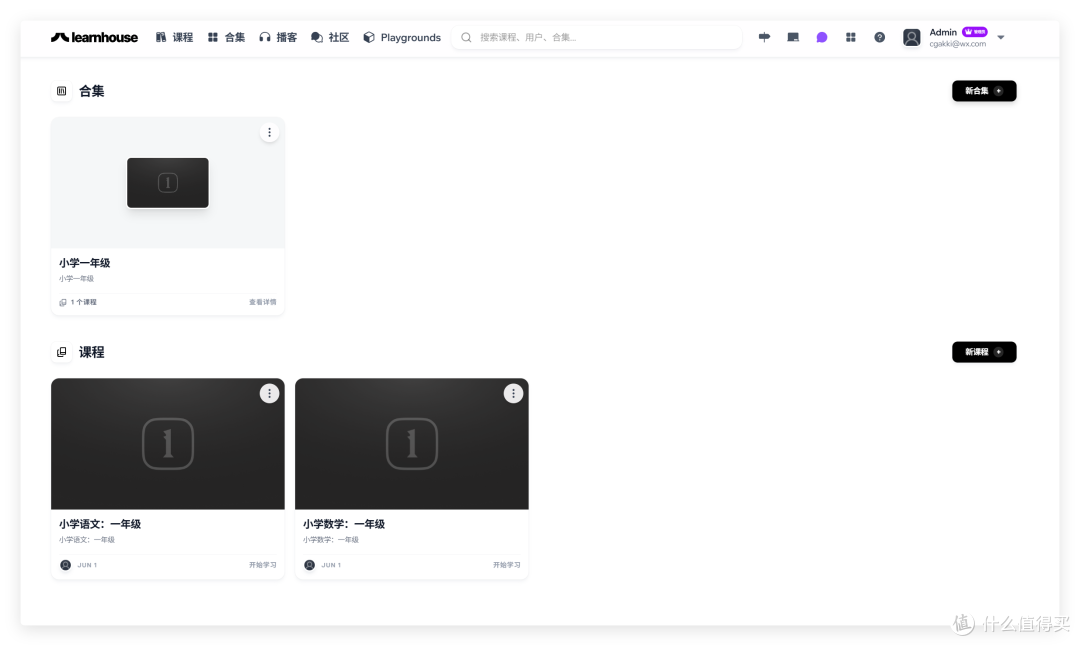Click the purple chat bubble icon
This screenshot has height=646, width=1080.
coord(822,37)
